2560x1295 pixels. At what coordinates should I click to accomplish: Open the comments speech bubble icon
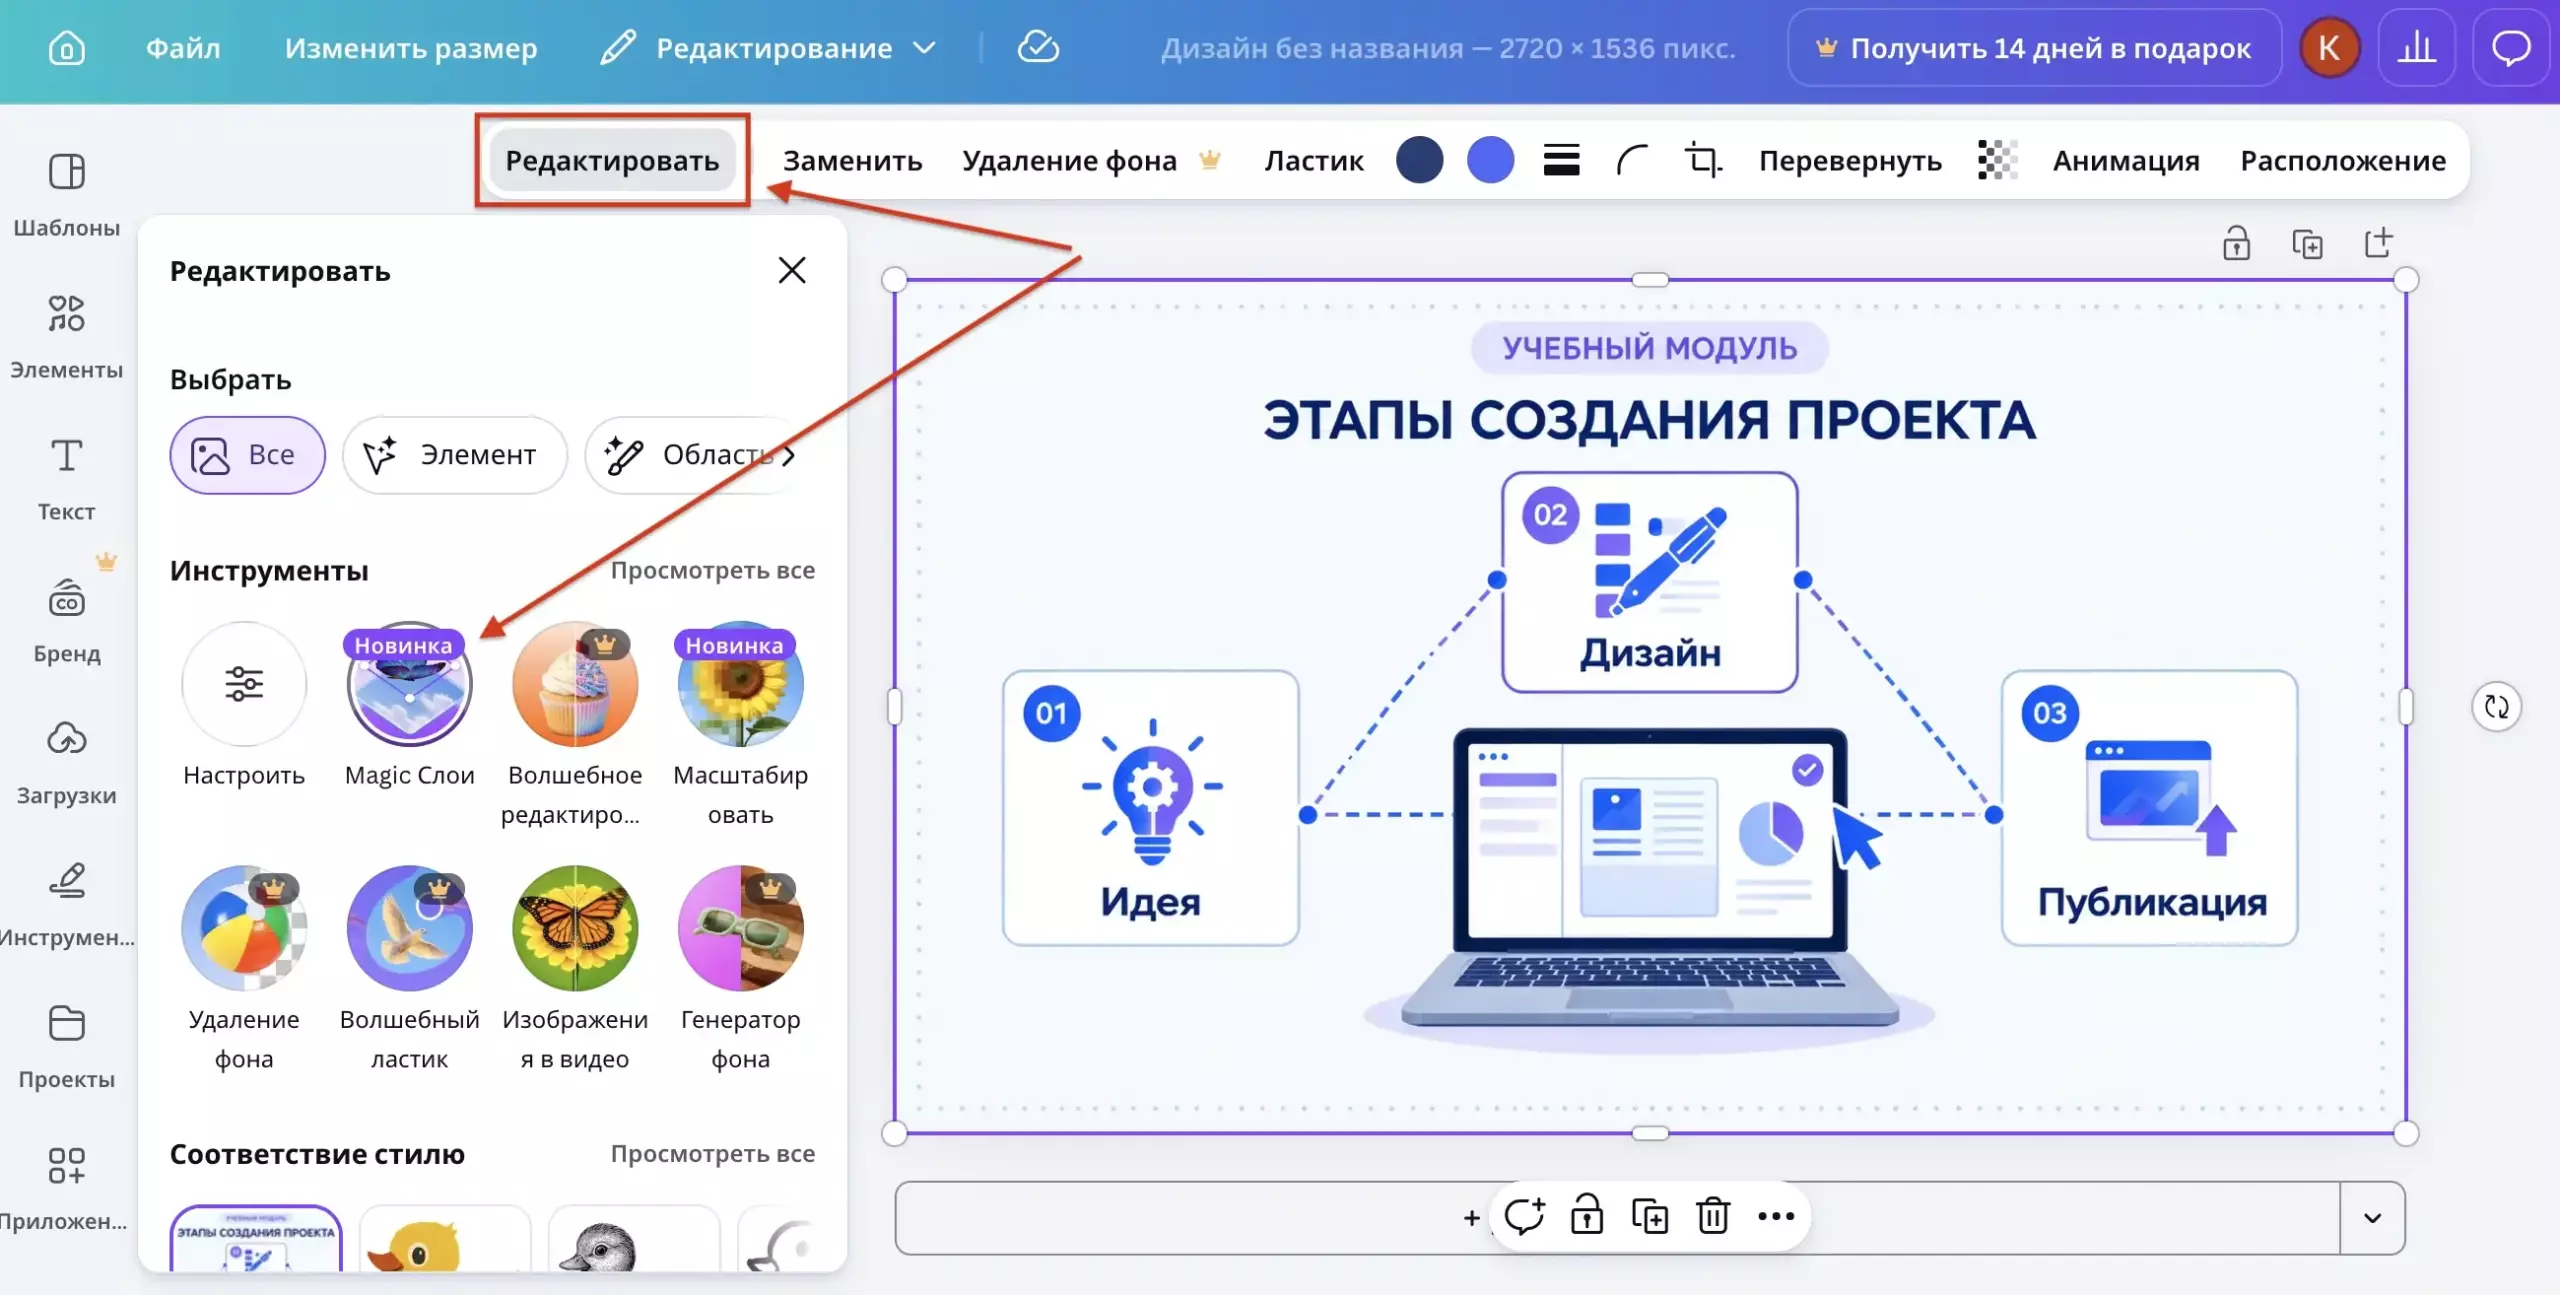point(2510,47)
